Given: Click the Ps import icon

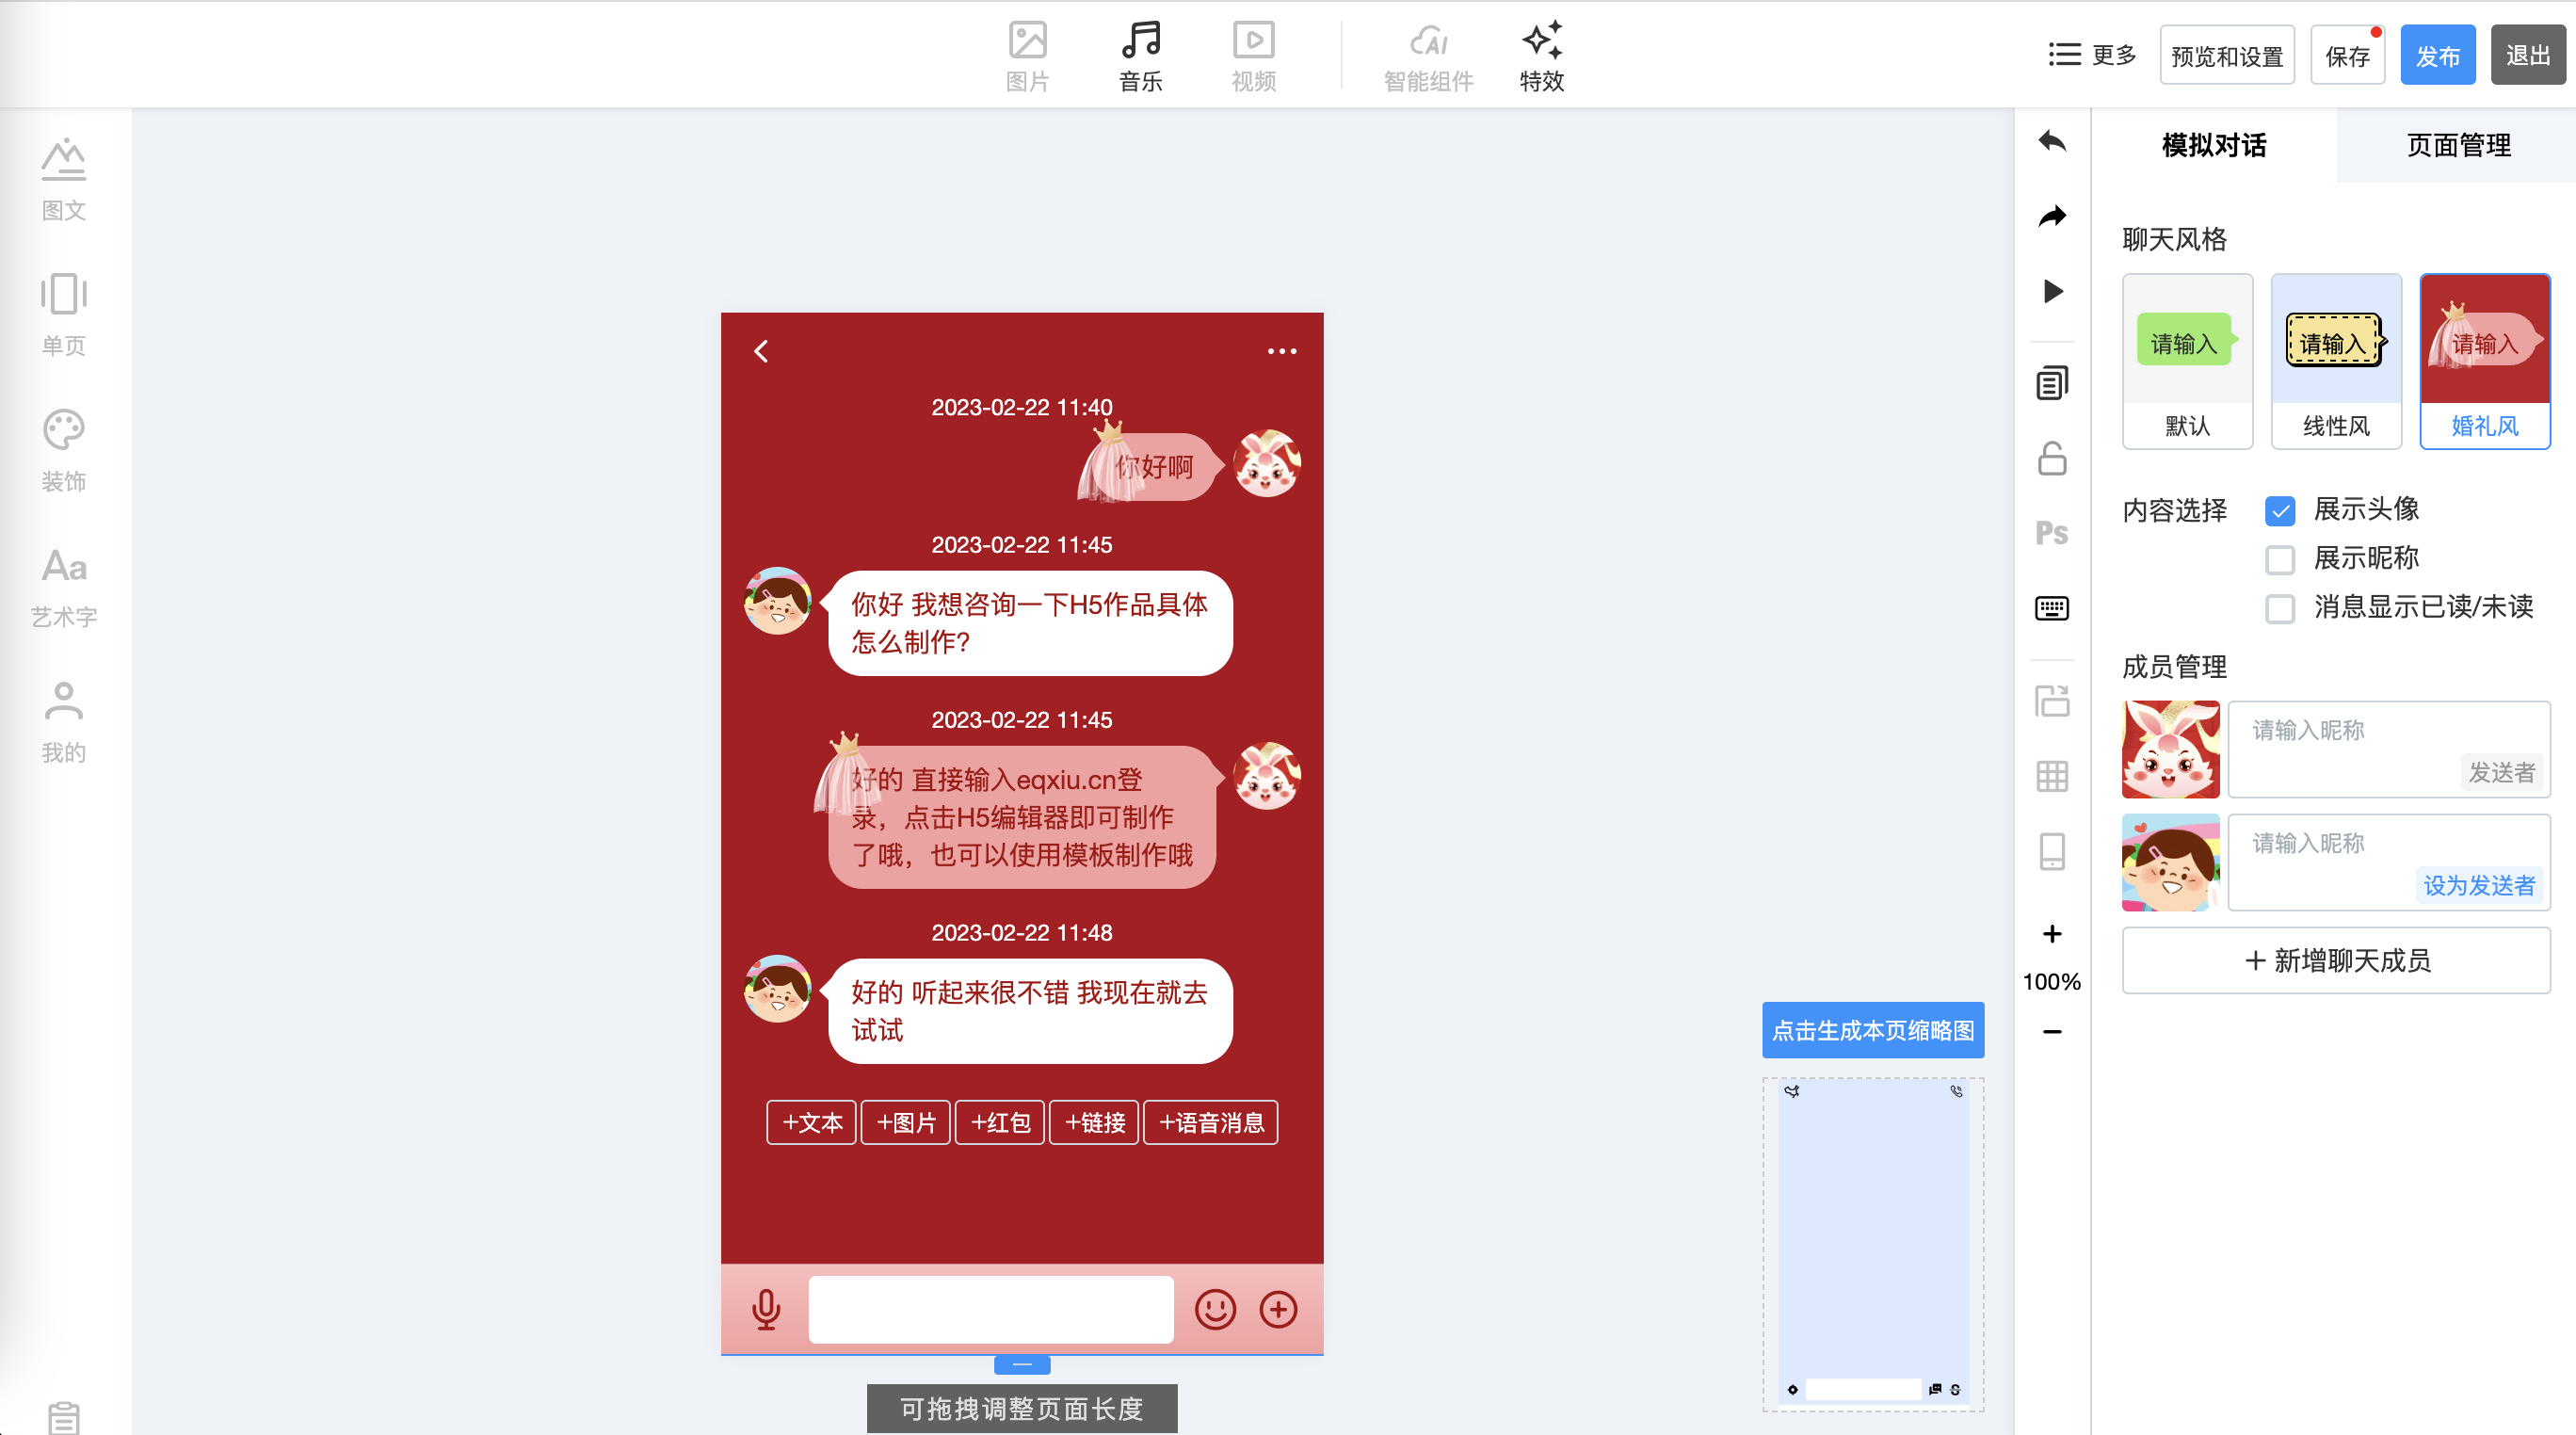Looking at the screenshot, I should tap(2051, 533).
